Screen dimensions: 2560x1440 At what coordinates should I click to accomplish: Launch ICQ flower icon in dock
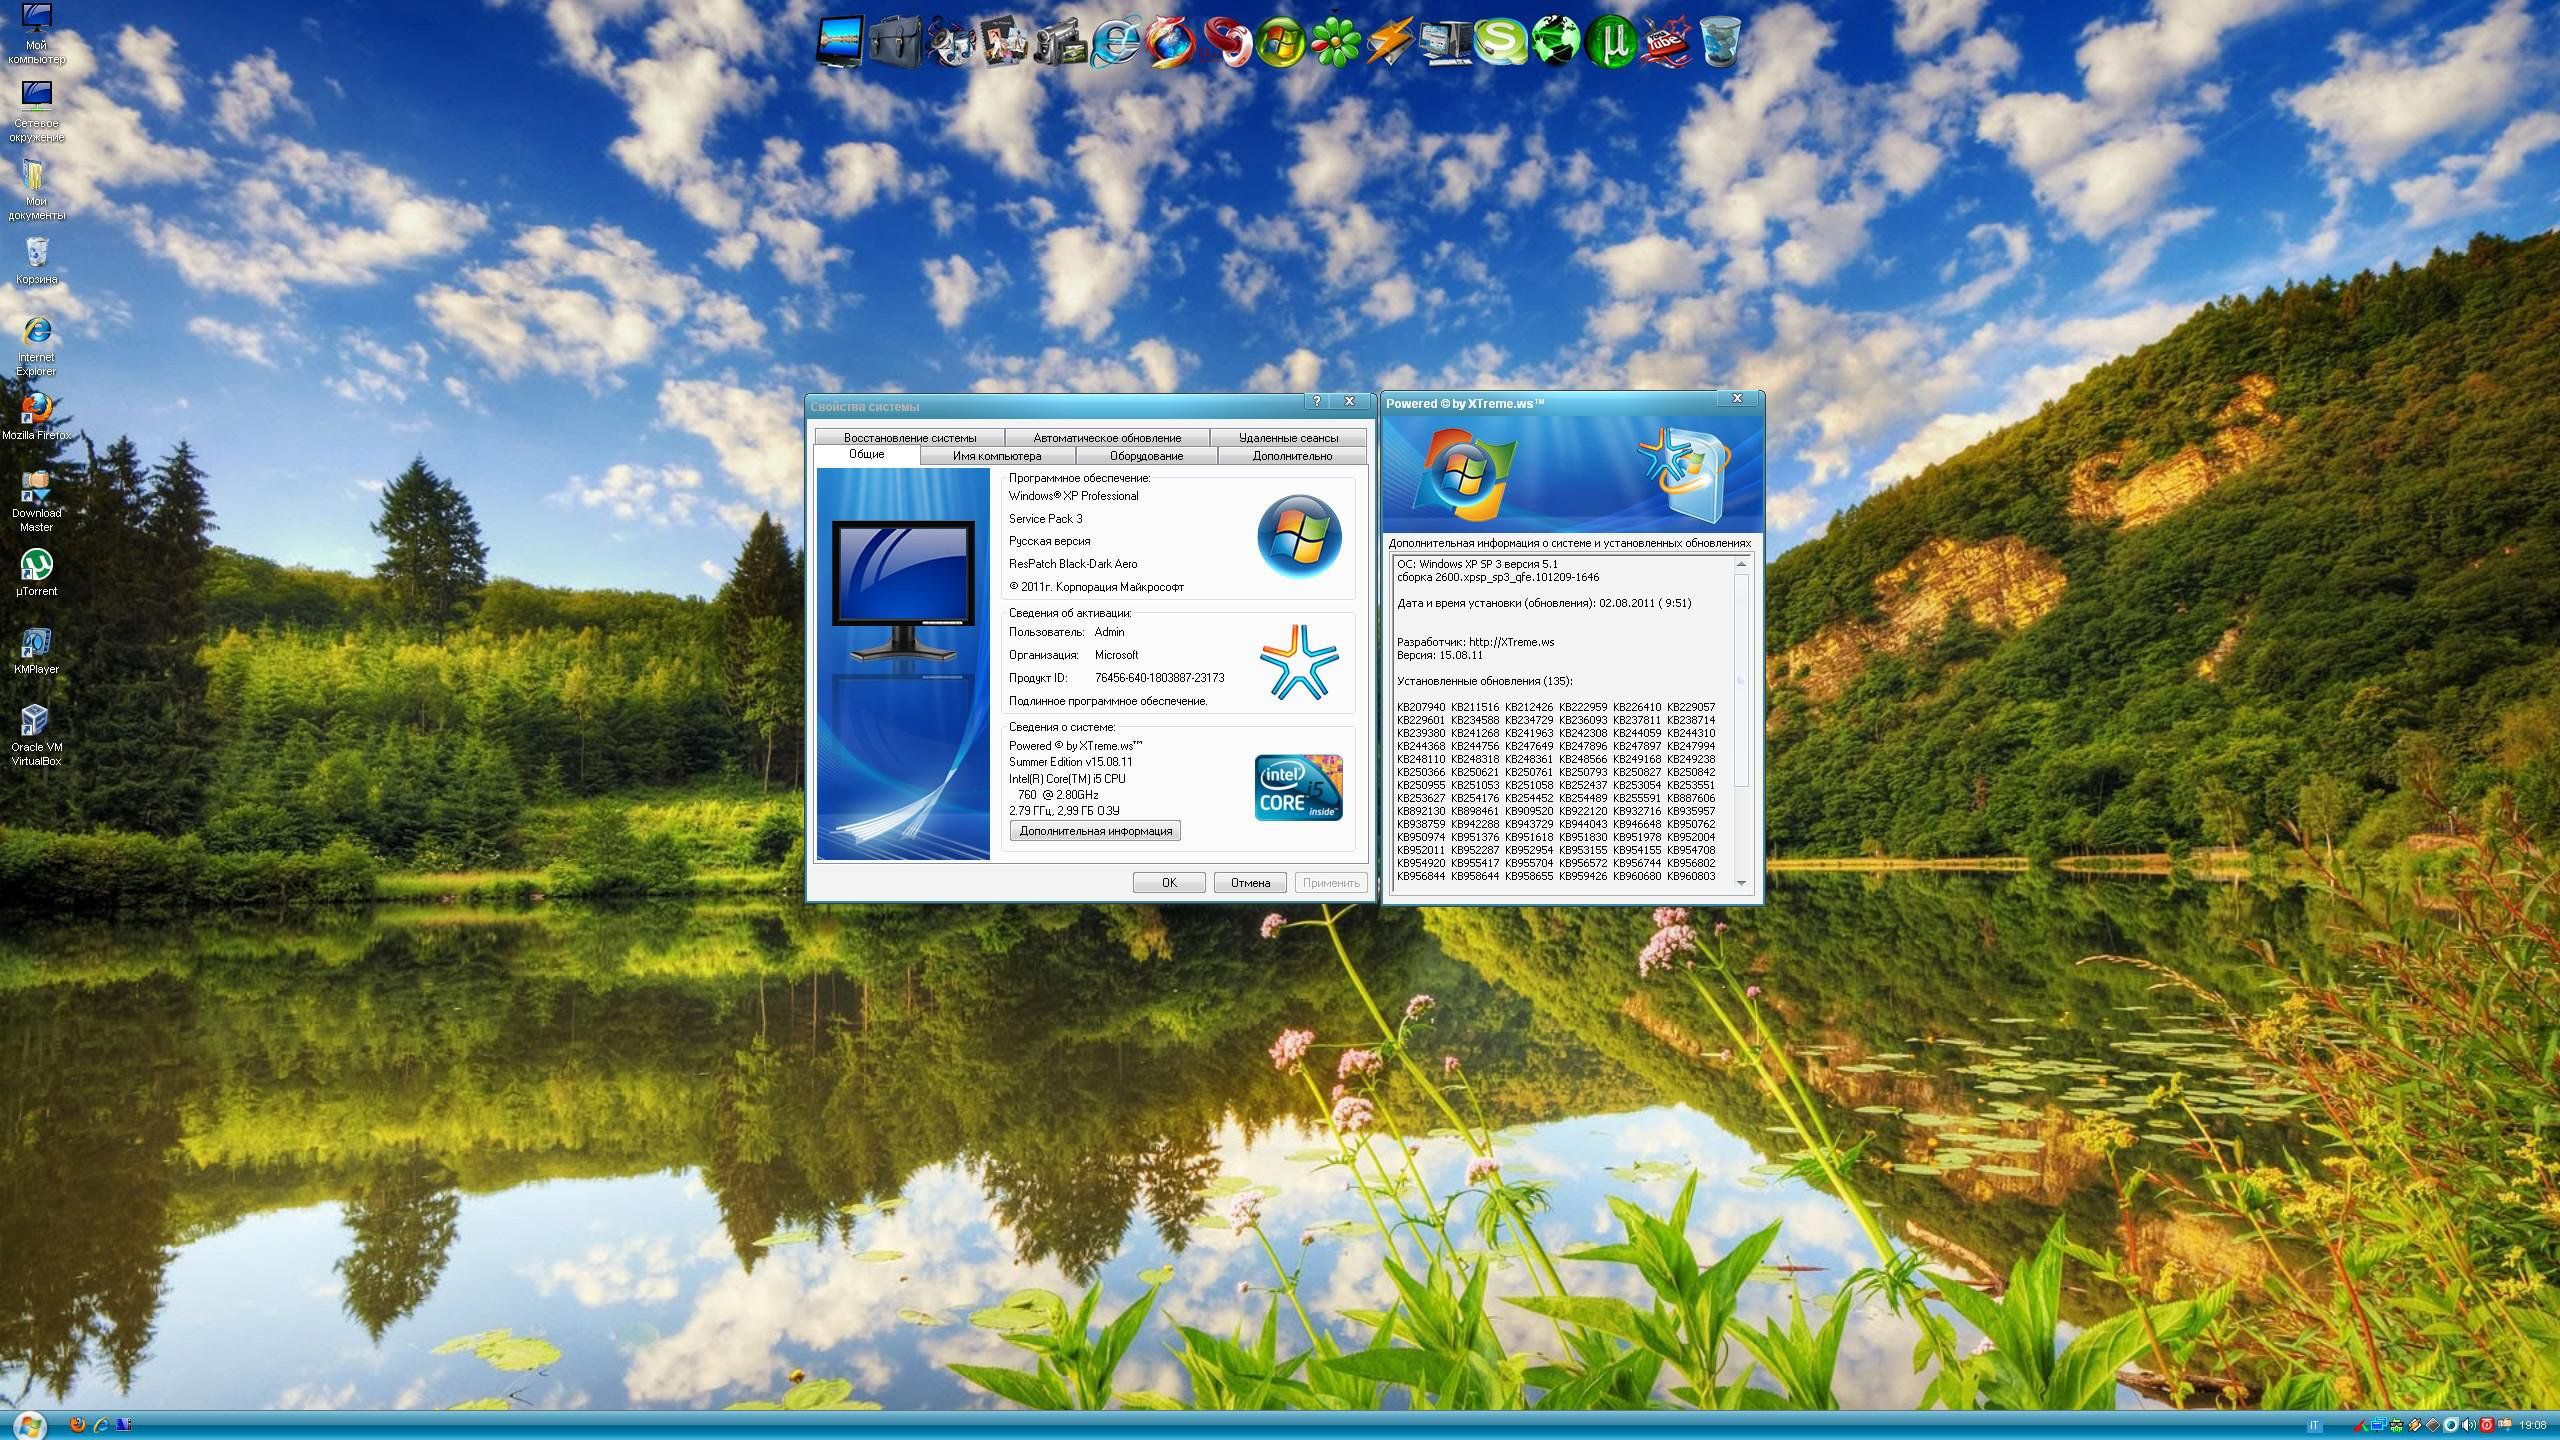[x=1336, y=42]
